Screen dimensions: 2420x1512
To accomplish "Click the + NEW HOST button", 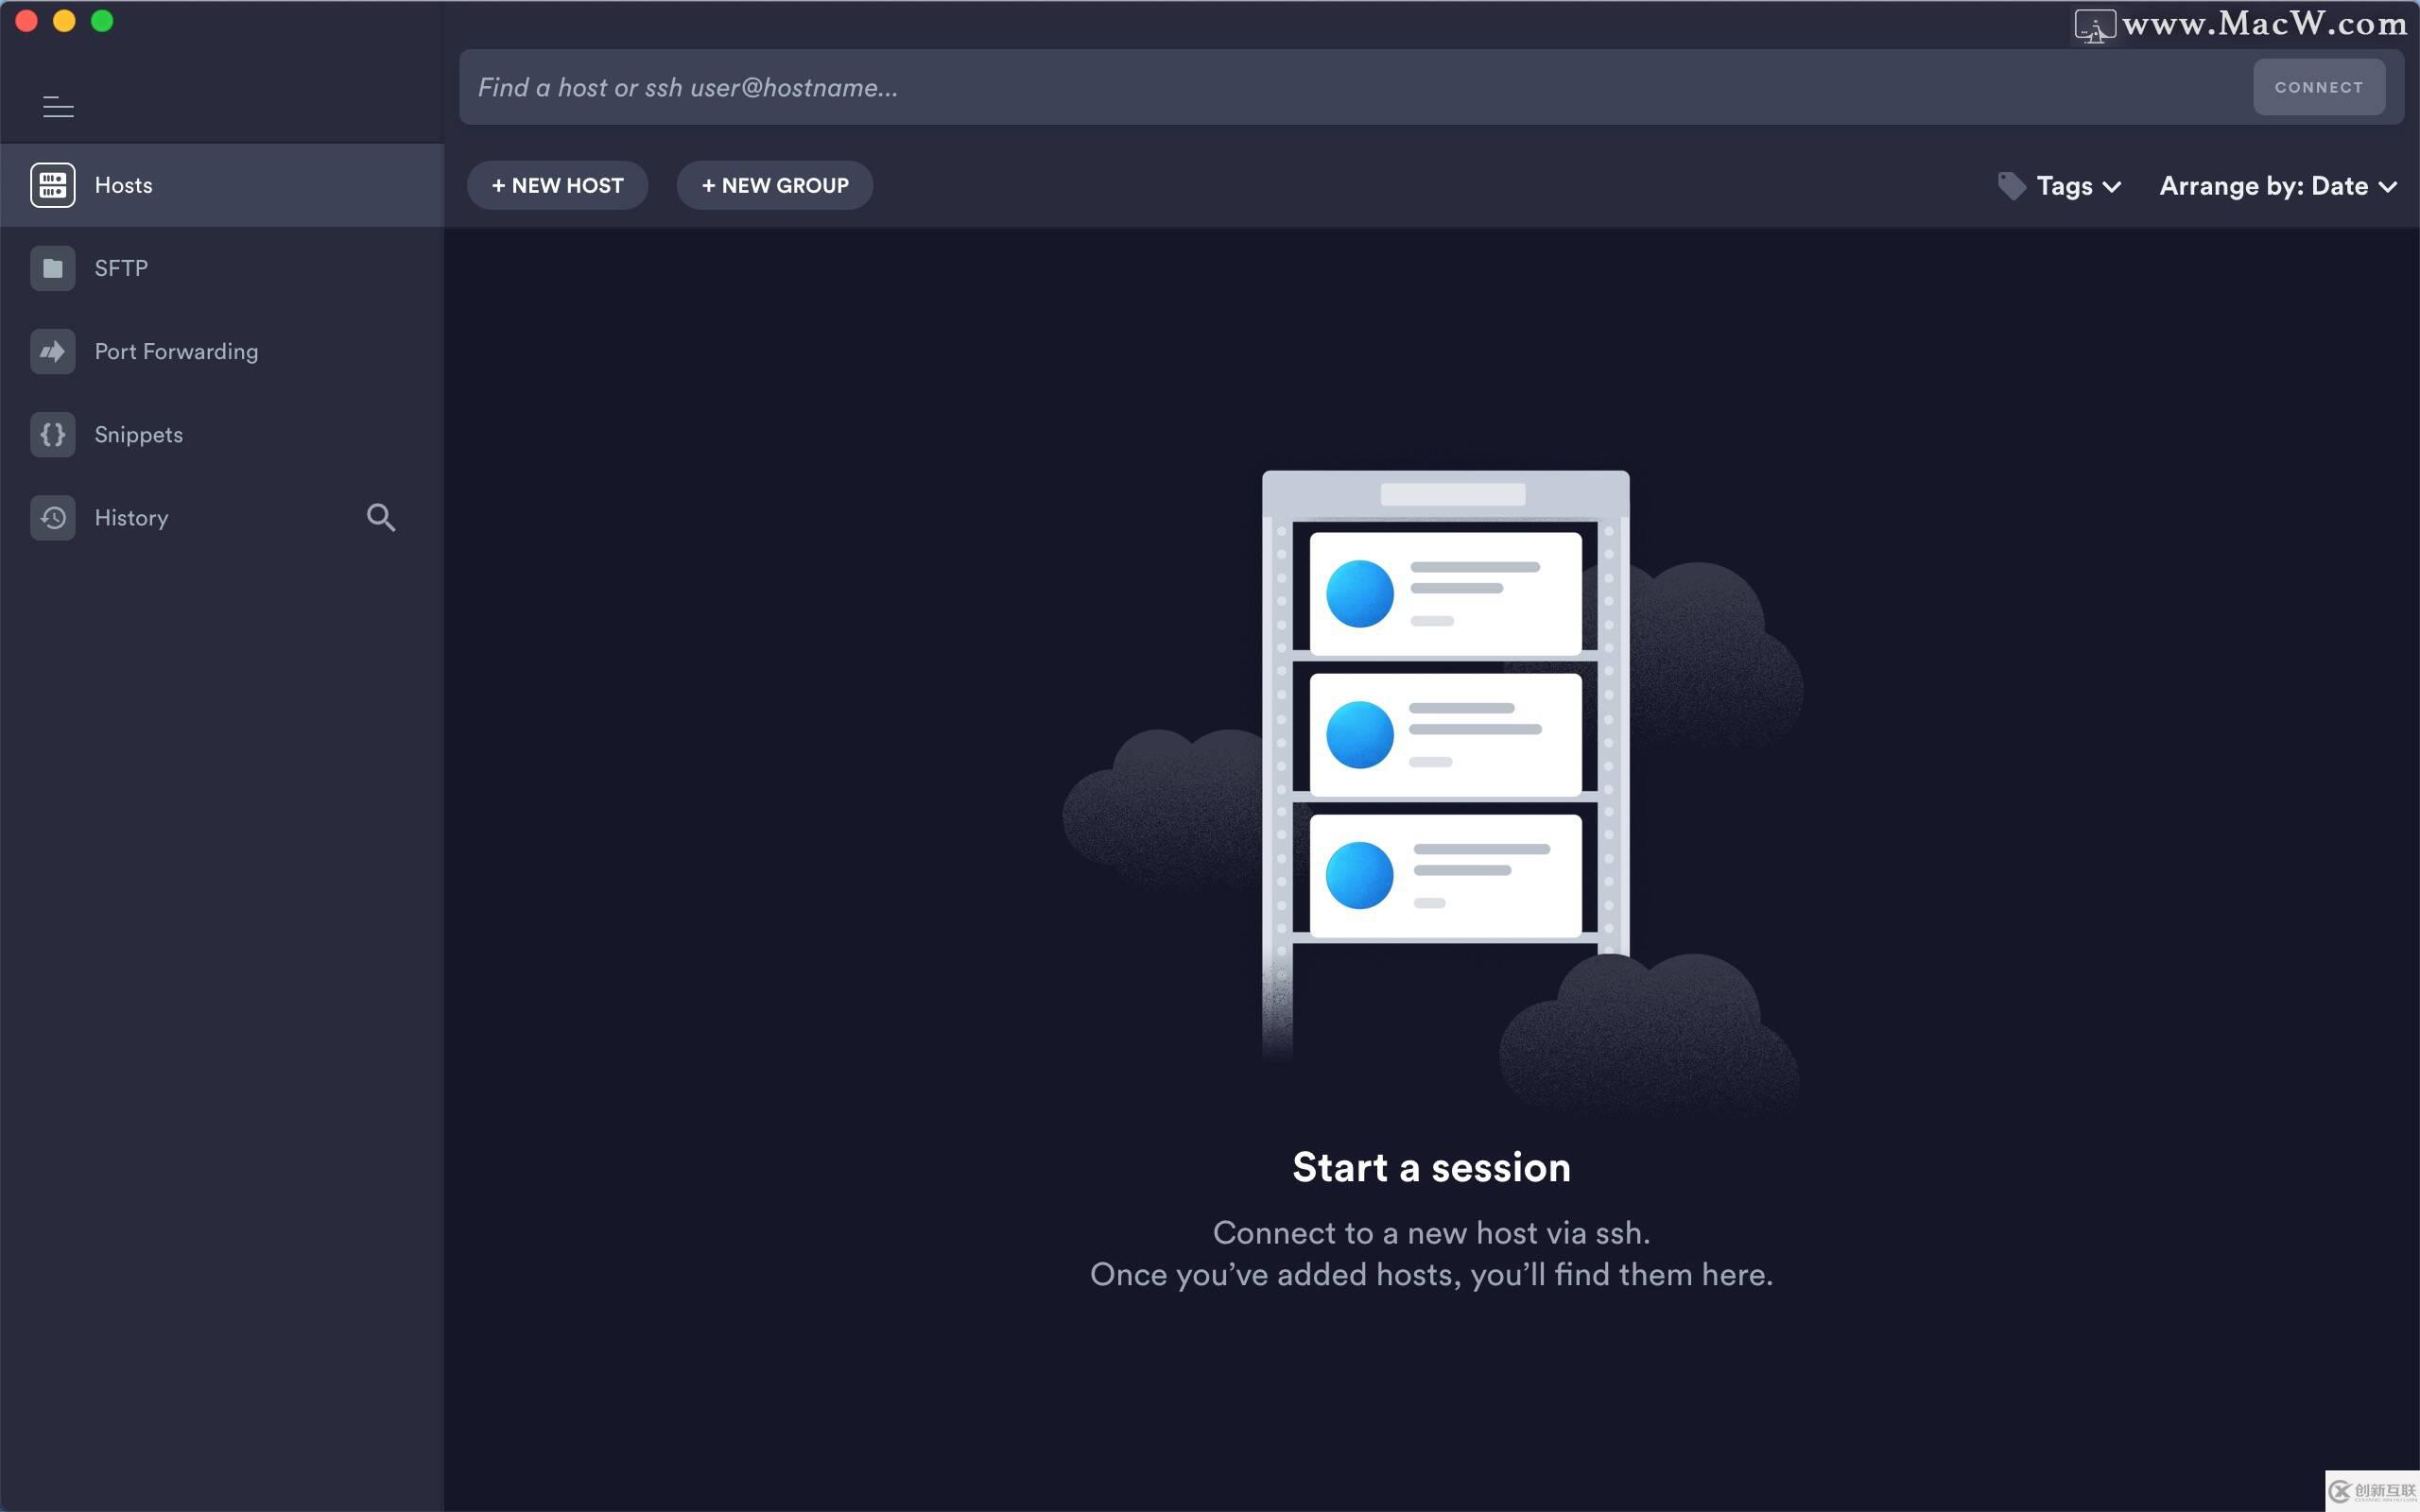I will (x=558, y=184).
